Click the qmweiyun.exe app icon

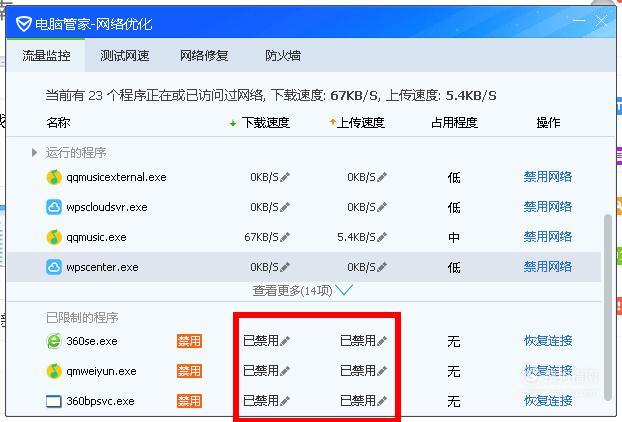[x=54, y=371]
